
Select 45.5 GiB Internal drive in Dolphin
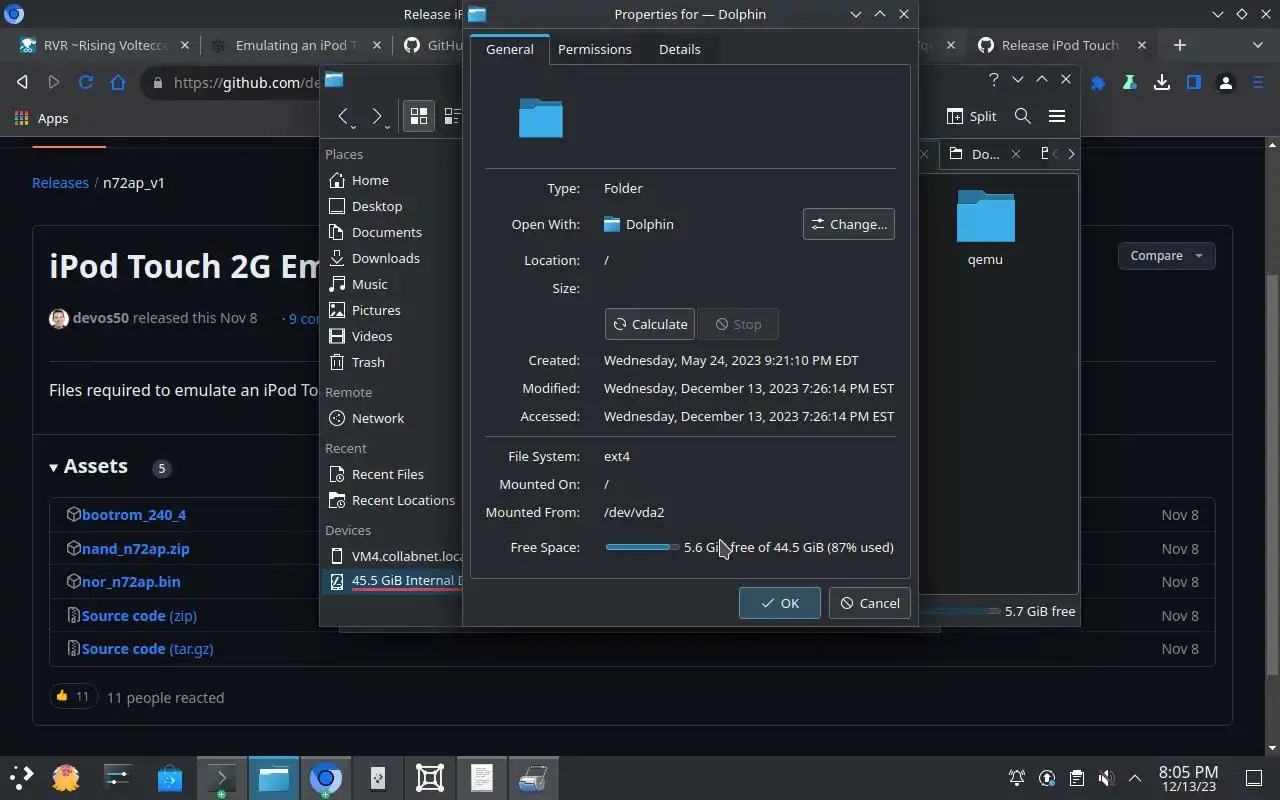pyautogui.click(x=392, y=580)
